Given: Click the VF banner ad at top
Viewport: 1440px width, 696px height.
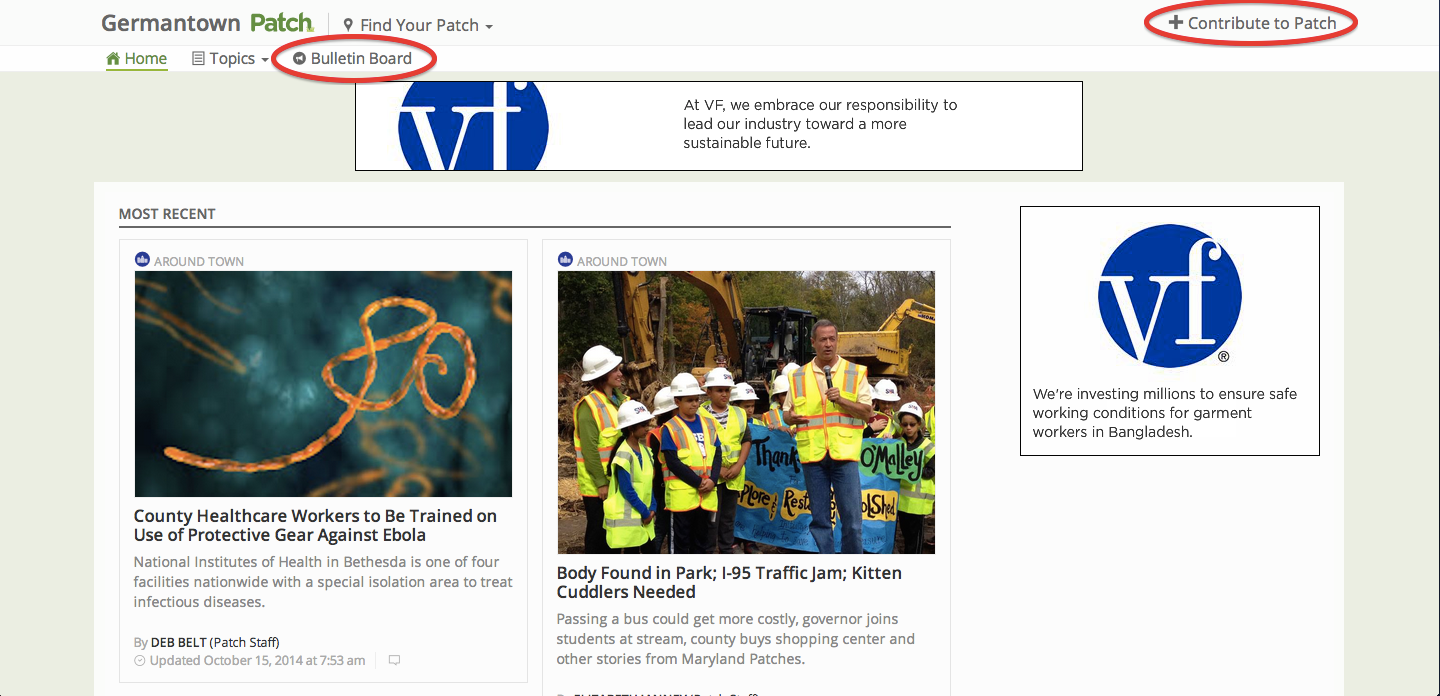Looking at the screenshot, I should [x=719, y=126].
